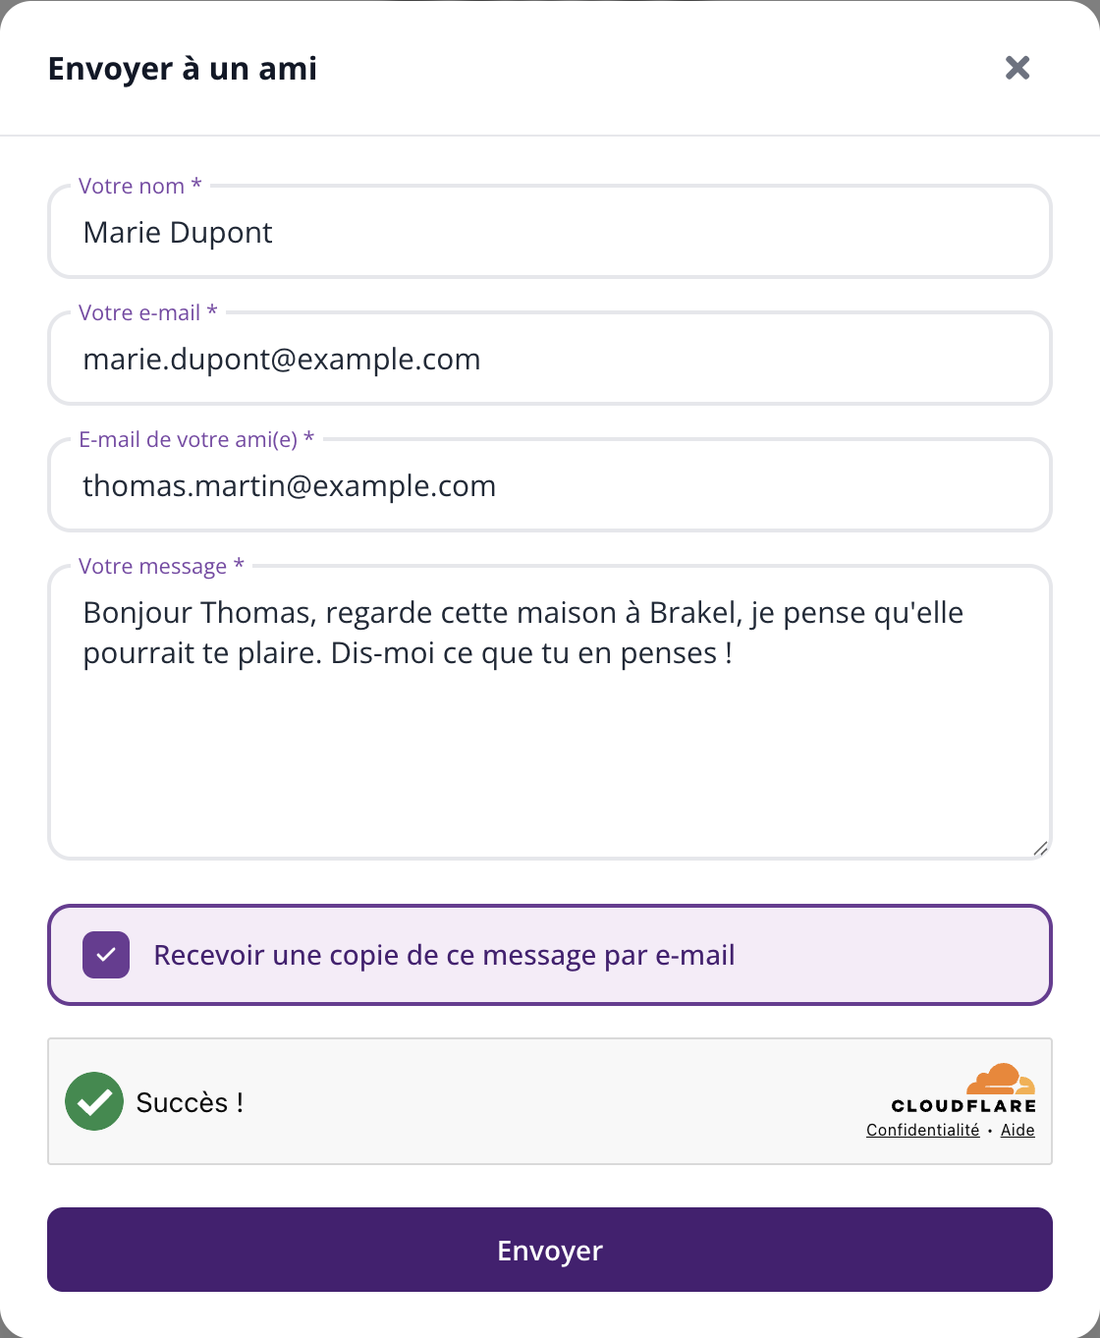Click the CLOUDFLARE wordmark text
1100x1338 pixels.
coord(964,1106)
